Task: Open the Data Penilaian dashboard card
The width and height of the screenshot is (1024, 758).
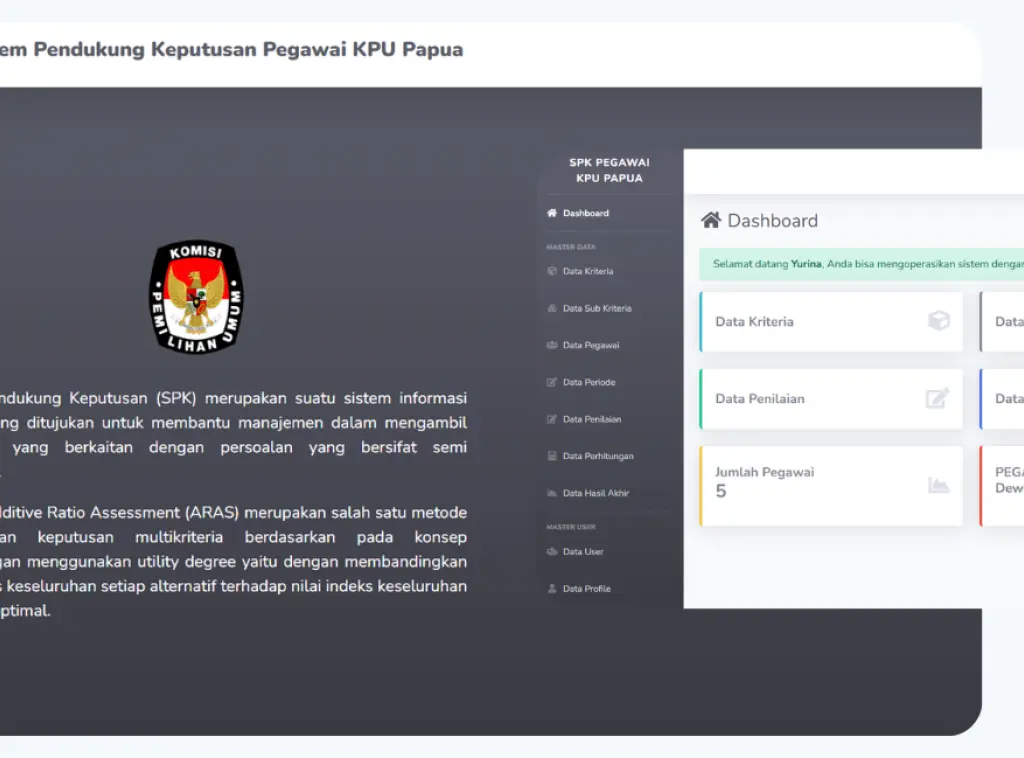Action: (x=830, y=399)
